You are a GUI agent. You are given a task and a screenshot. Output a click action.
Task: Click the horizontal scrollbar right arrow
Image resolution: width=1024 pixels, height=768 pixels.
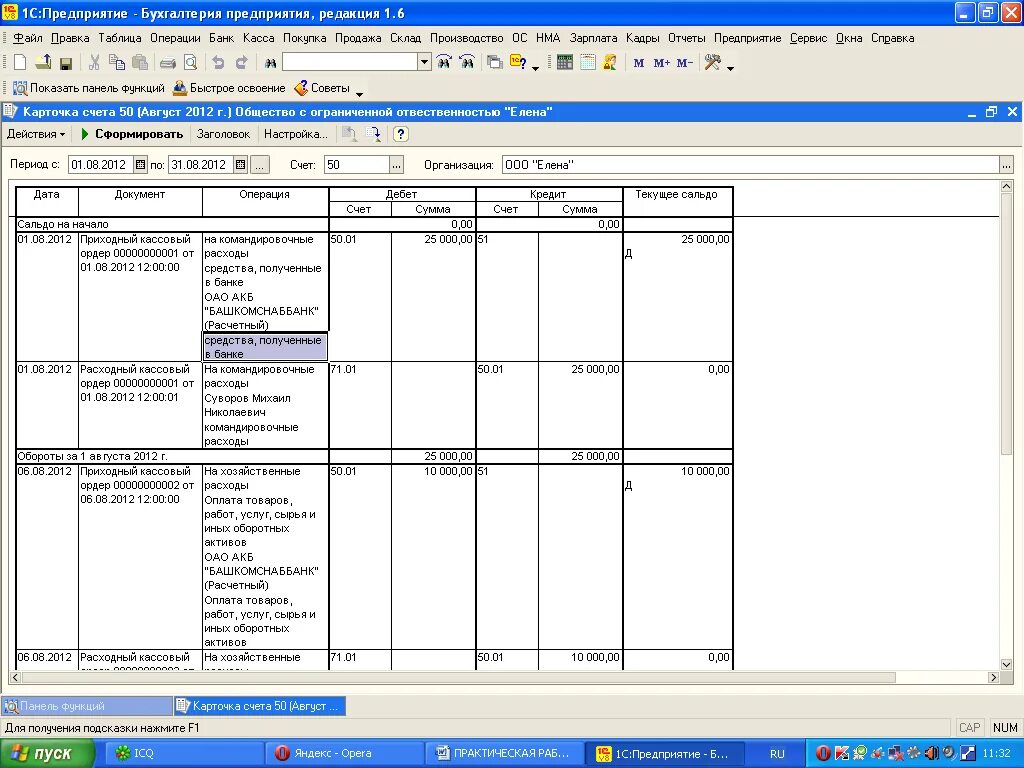click(x=993, y=677)
